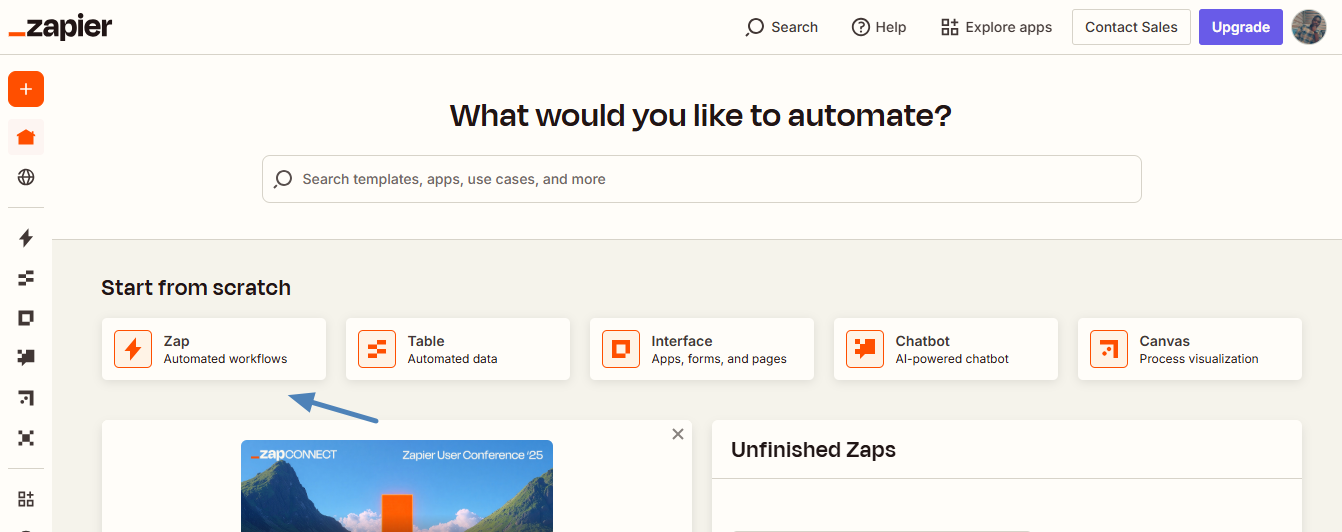The image size is (1342, 532).
Task: Close the ZapConnect promo card
Action: (x=678, y=434)
